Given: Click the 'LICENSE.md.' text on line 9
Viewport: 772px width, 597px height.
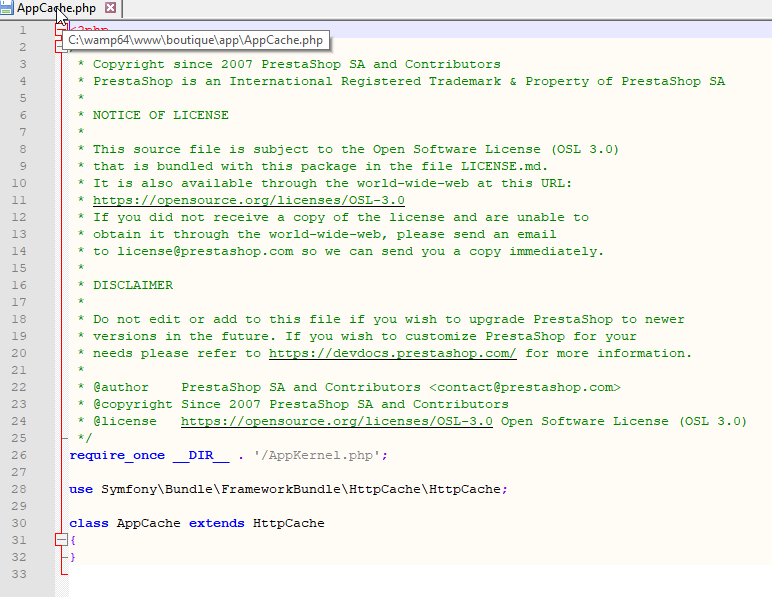Looking at the screenshot, I should (505, 166).
